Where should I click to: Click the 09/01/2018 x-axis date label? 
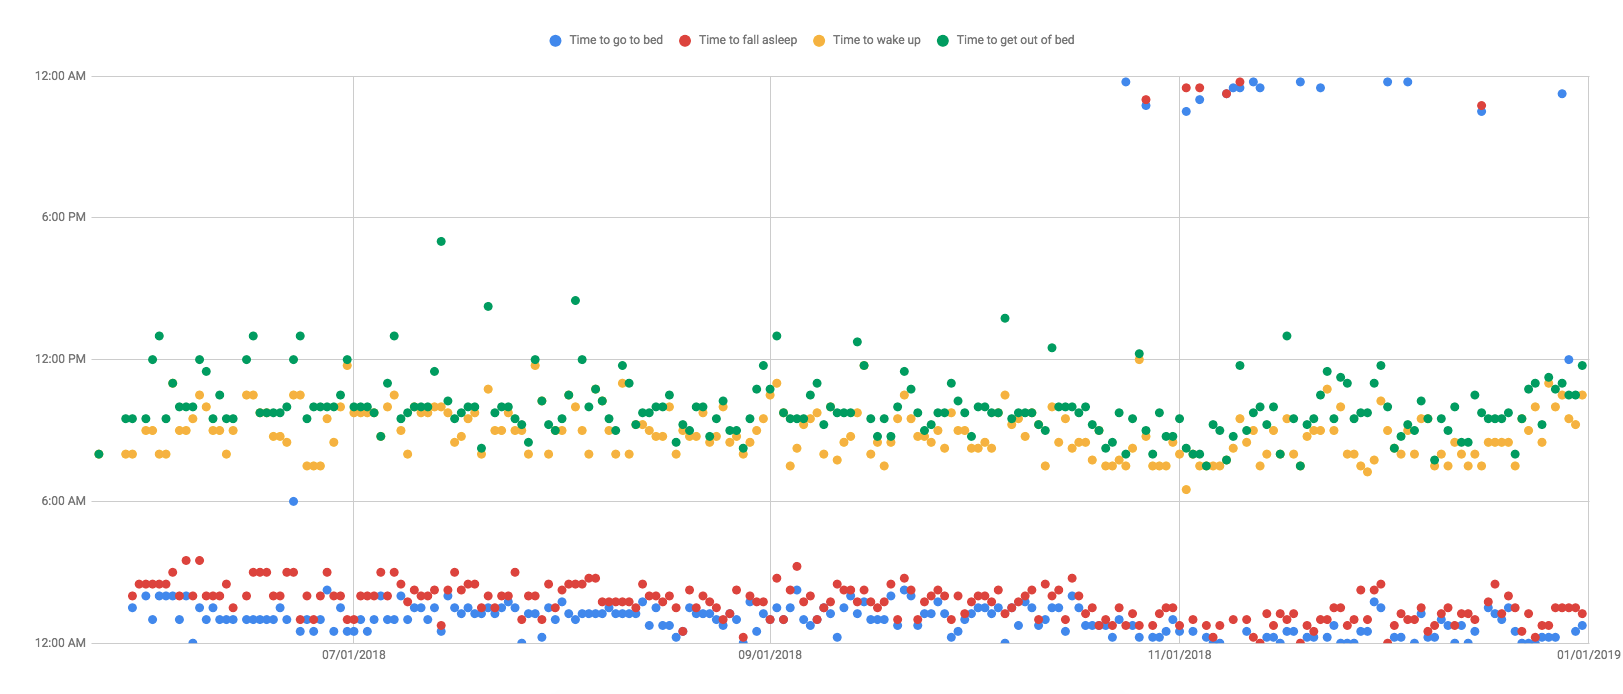770,655
